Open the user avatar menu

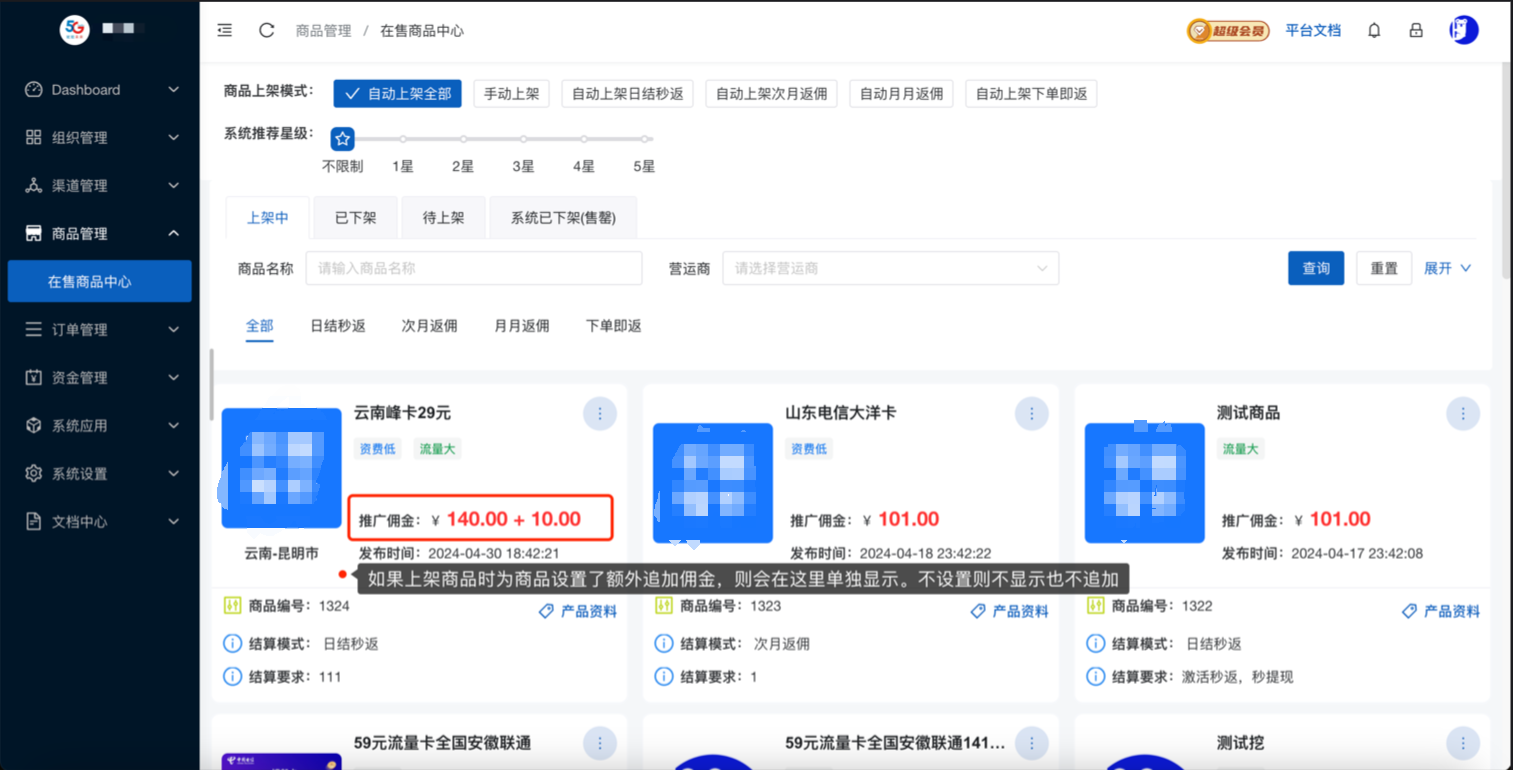(x=1464, y=30)
